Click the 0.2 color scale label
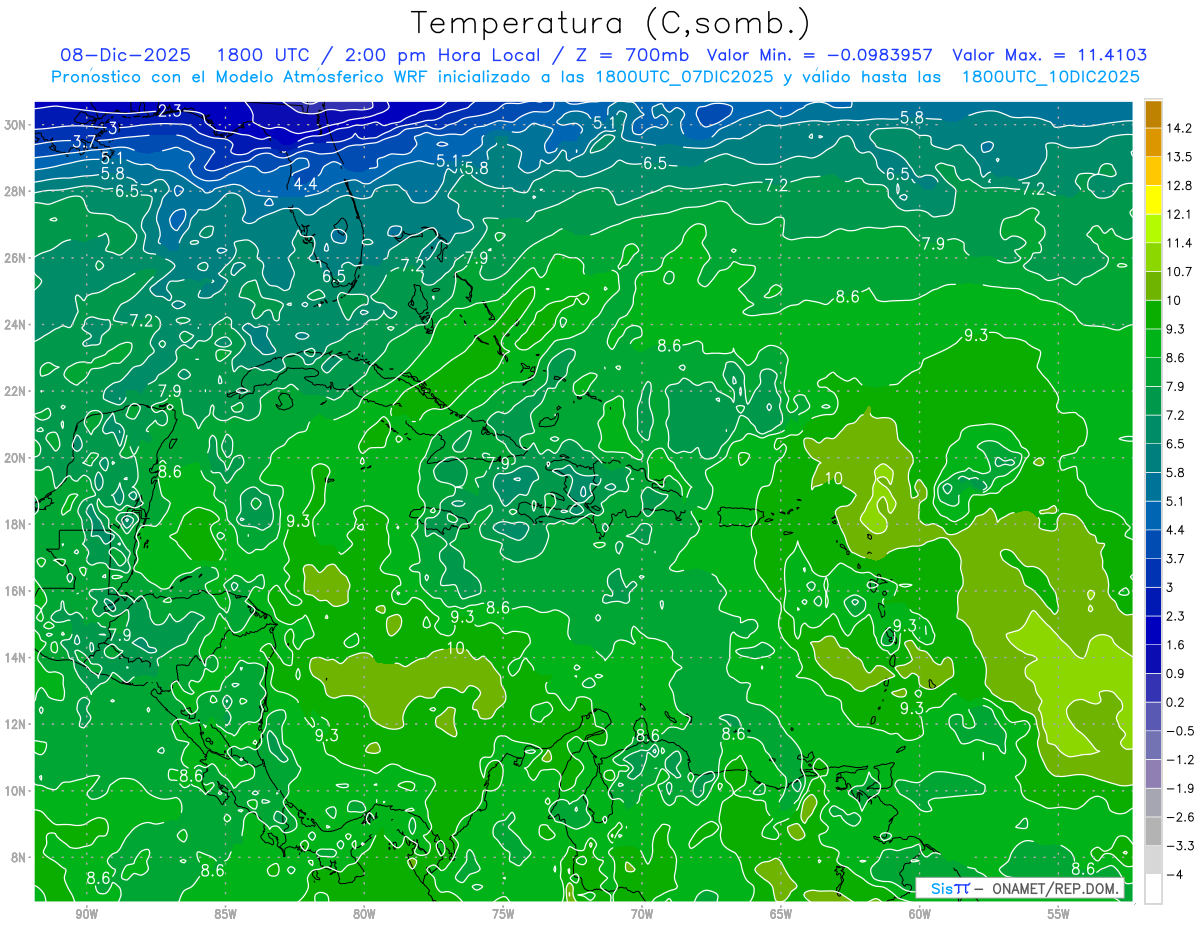Screen dimensions: 1200x927 click(x=1175, y=703)
